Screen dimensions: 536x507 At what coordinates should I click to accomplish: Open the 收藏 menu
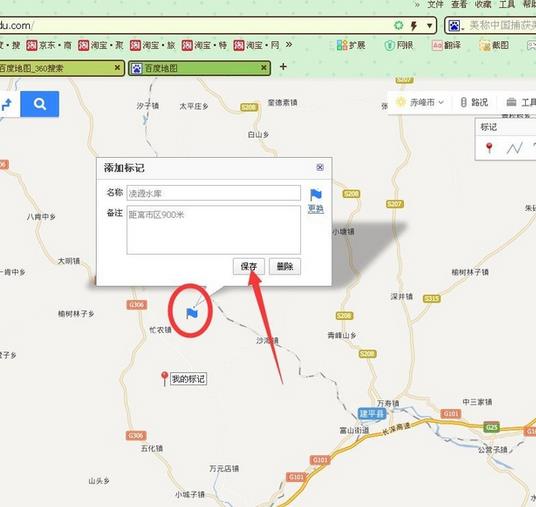point(483,4)
